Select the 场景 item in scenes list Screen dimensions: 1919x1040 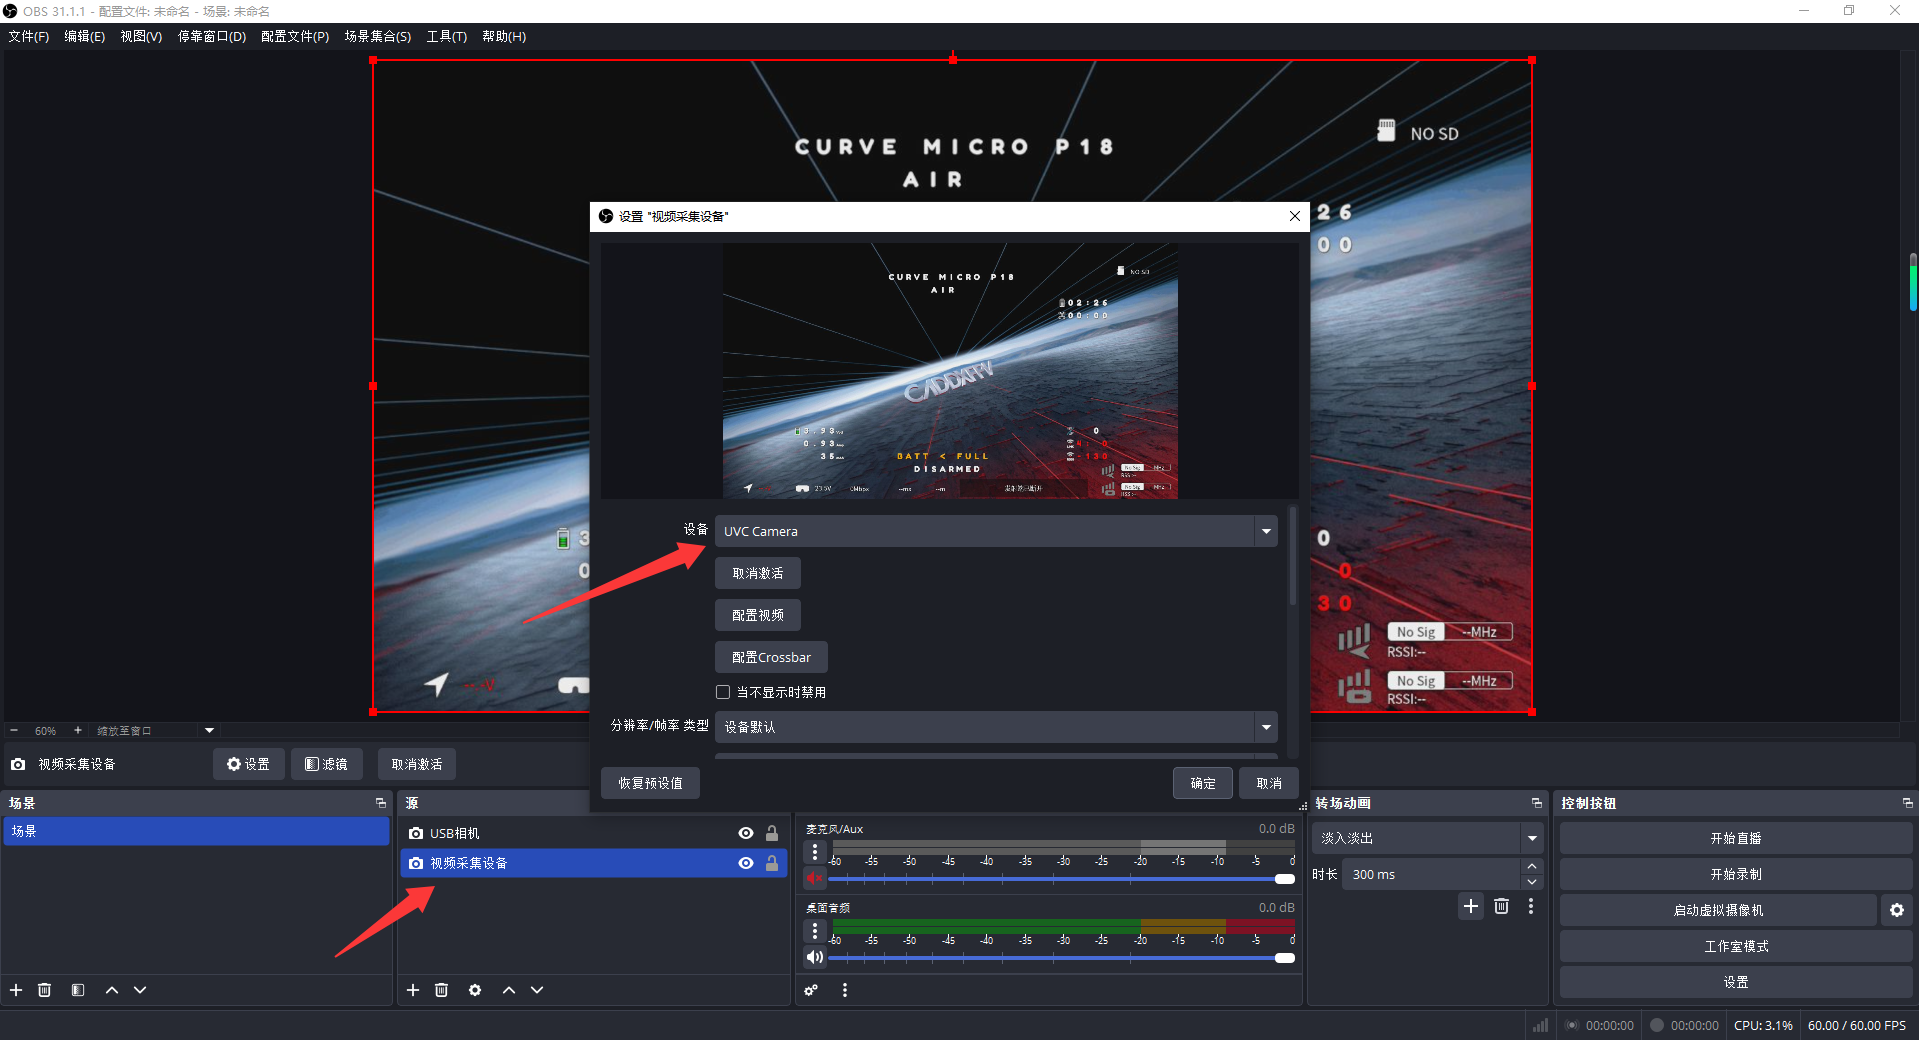pyautogui.click(x=195, y=831)
